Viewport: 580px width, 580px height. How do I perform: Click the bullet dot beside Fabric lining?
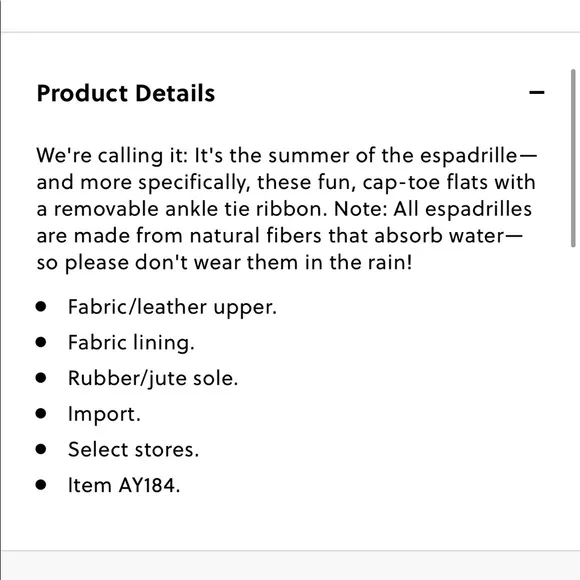pyautogui.click(x=41, y=342)
